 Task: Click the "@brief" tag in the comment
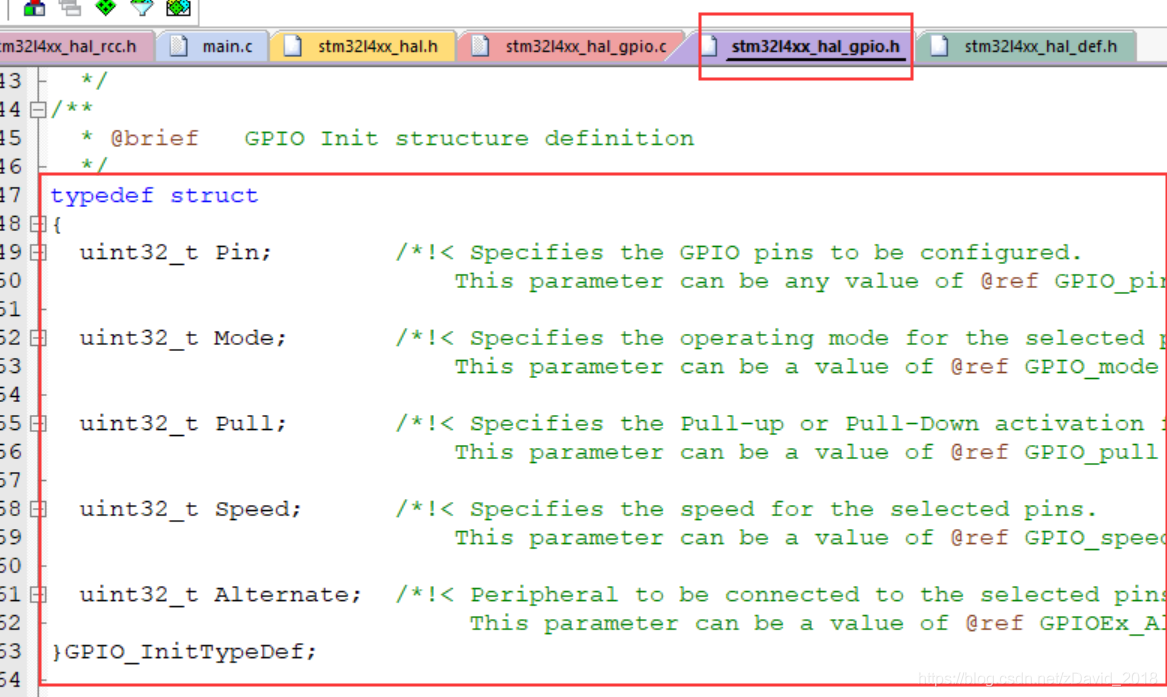(155, 139)
